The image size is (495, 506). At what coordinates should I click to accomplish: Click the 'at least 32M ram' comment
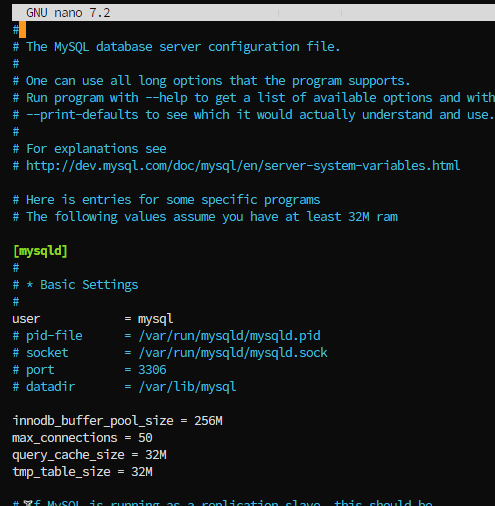coord(341,217)
